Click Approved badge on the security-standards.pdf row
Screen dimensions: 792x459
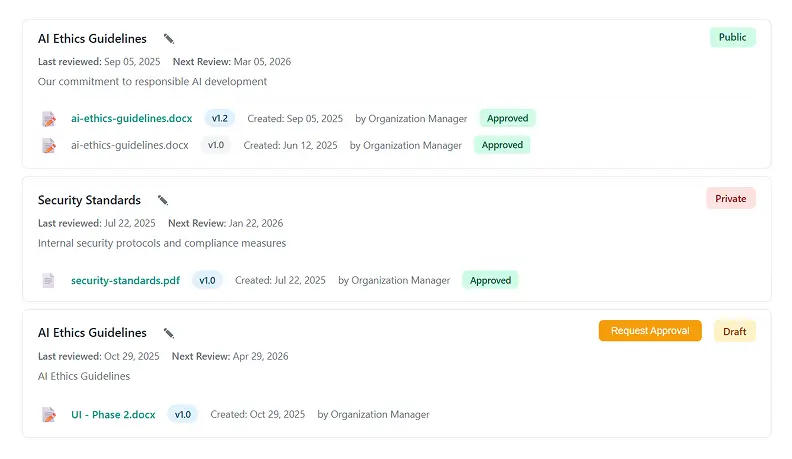coord(490,281)
